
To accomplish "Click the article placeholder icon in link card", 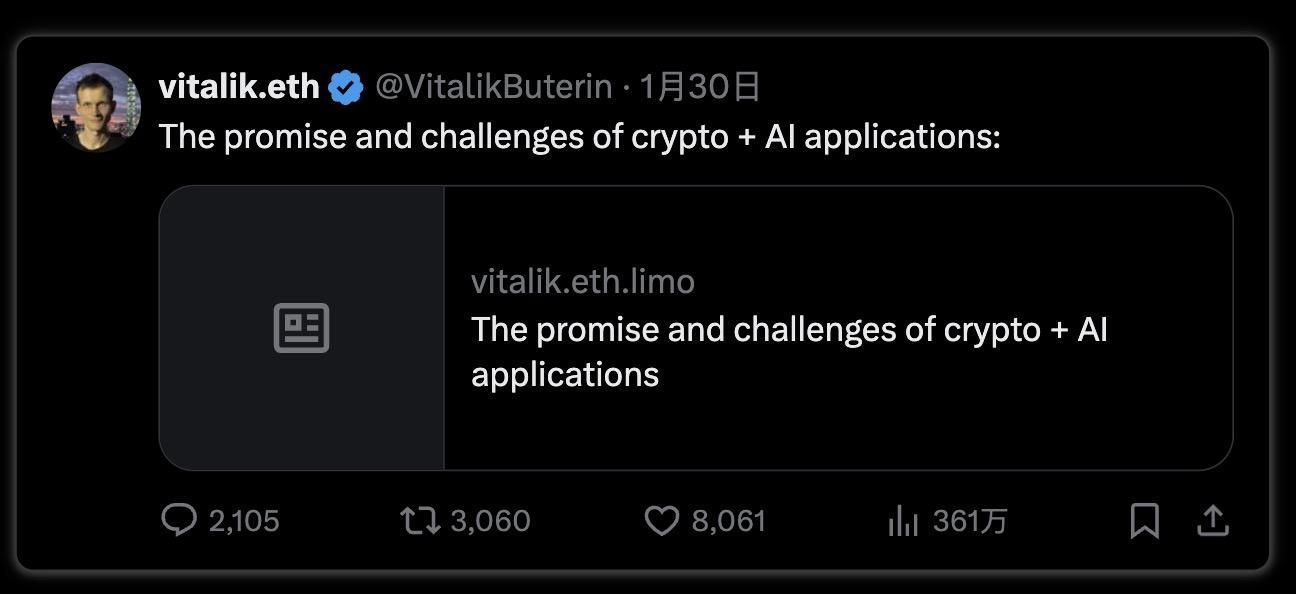I will pos(301,328).
